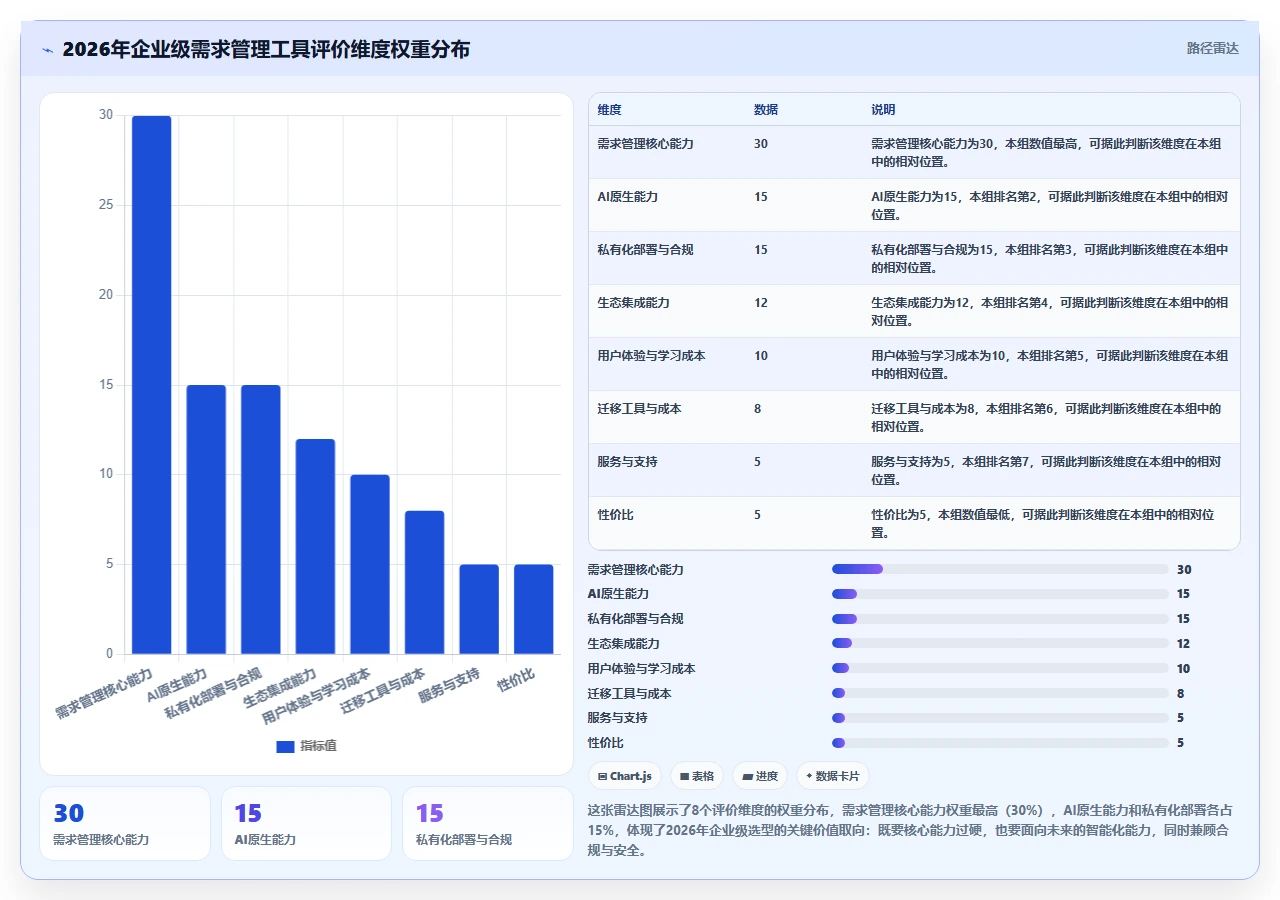Click the 服务与支持 bar in chart
The image size is (1280, 900).
(479, 609)
